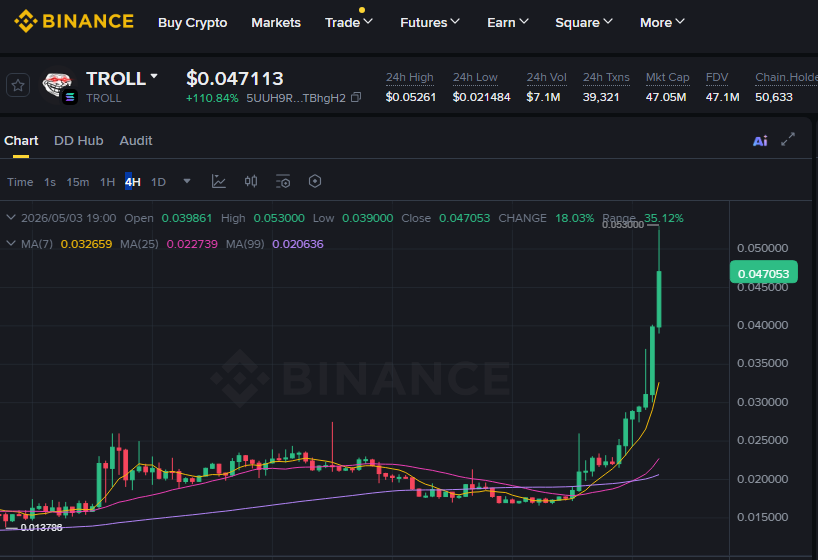Click the 24h Low label

[x=475, y=77]
